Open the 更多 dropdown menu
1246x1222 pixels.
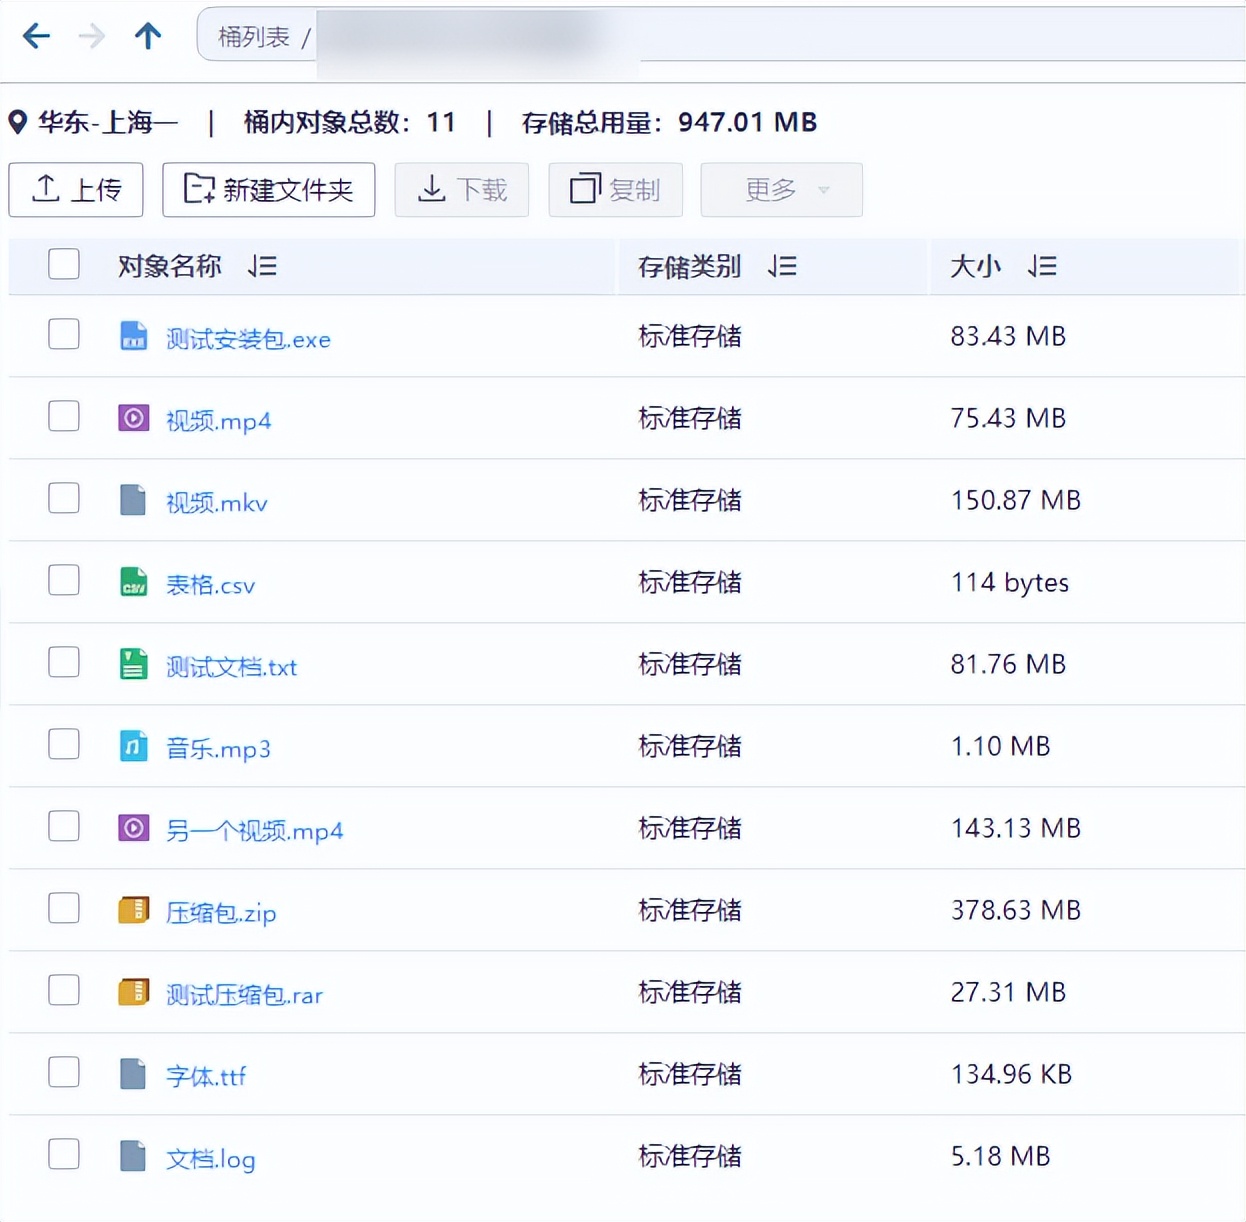coord(780,190)
